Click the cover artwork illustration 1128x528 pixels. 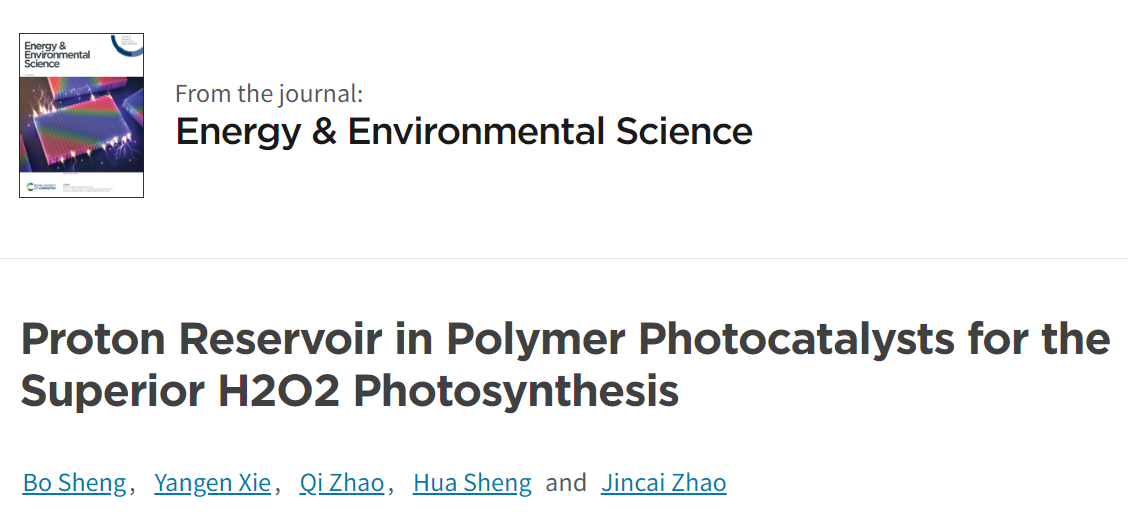pos(81,124)
